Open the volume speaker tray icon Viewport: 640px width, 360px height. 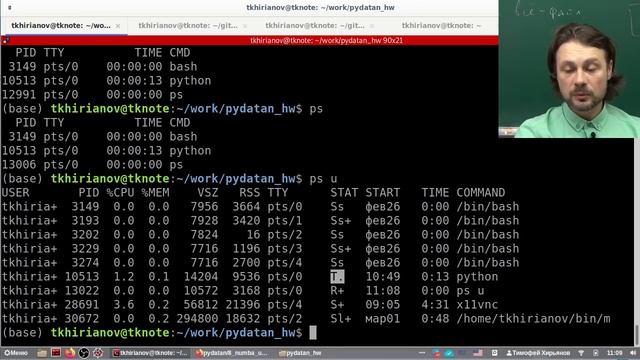633,353
